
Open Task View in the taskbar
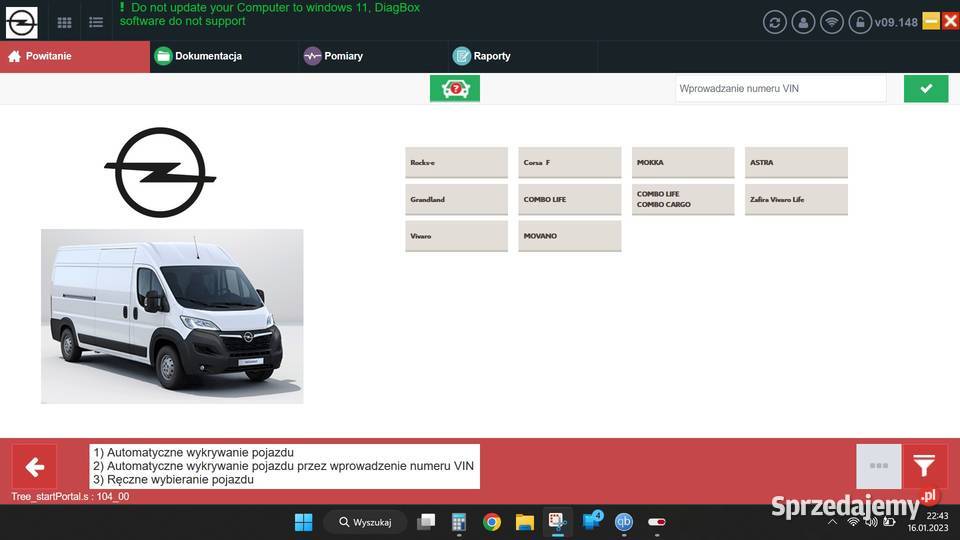tap(426, 522)
